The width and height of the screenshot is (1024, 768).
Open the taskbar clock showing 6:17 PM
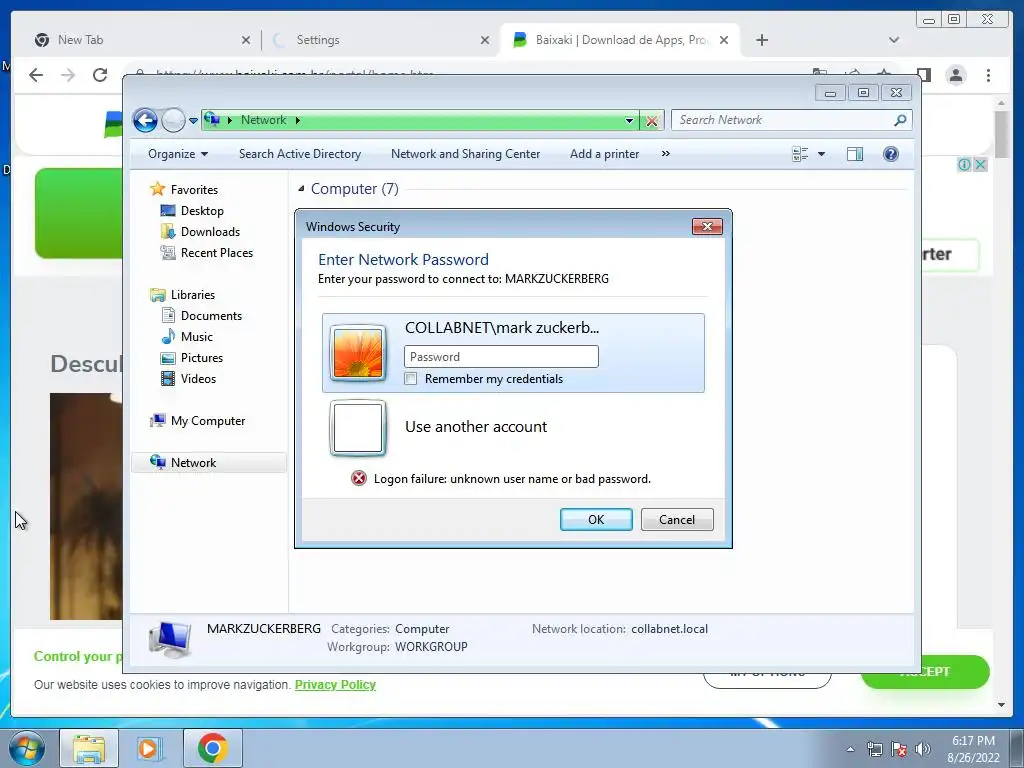point(973,749)
